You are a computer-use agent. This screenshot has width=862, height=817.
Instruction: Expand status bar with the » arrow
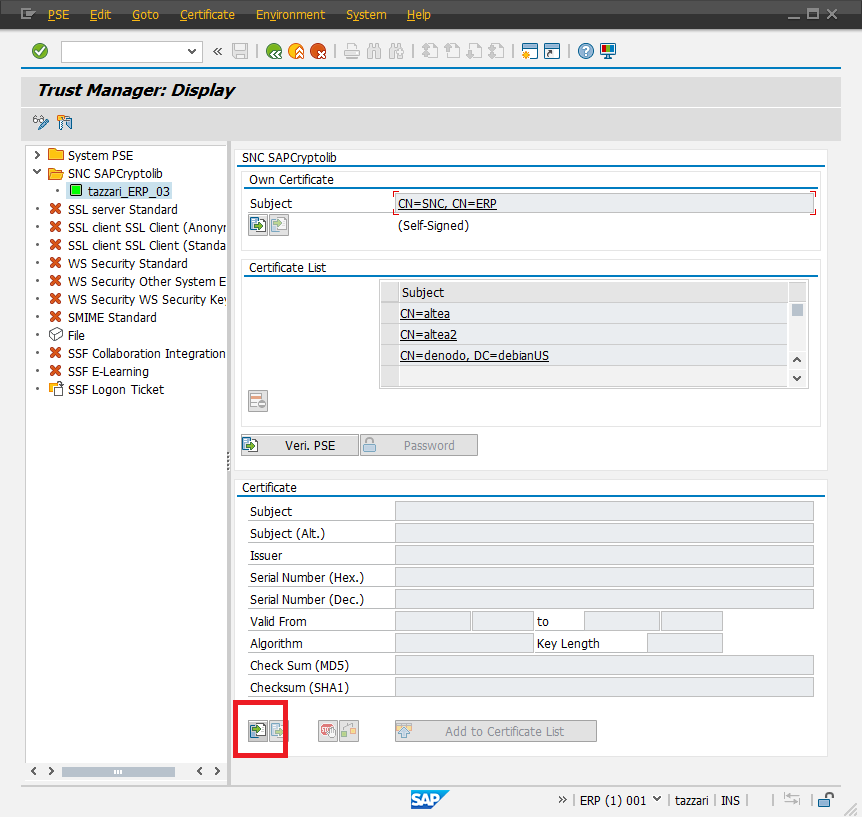tap(562, 800)
